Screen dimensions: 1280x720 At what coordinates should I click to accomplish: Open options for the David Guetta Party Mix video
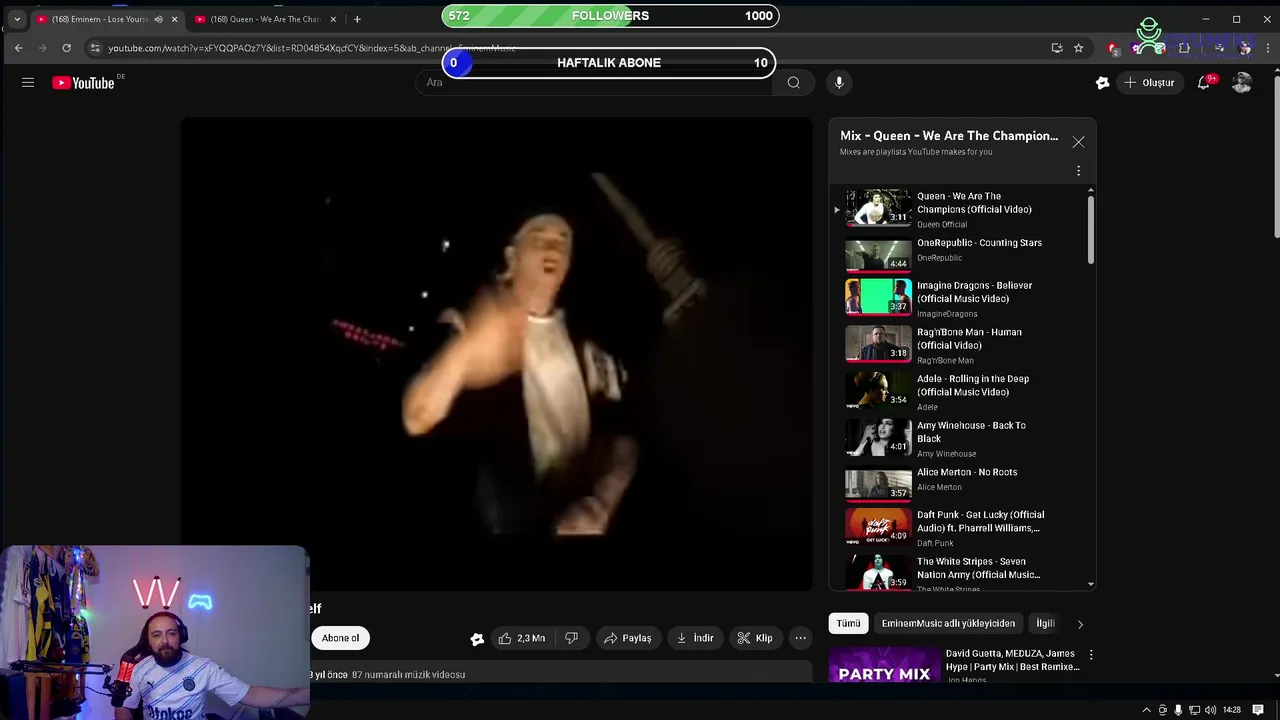[x=1091, y=655]
